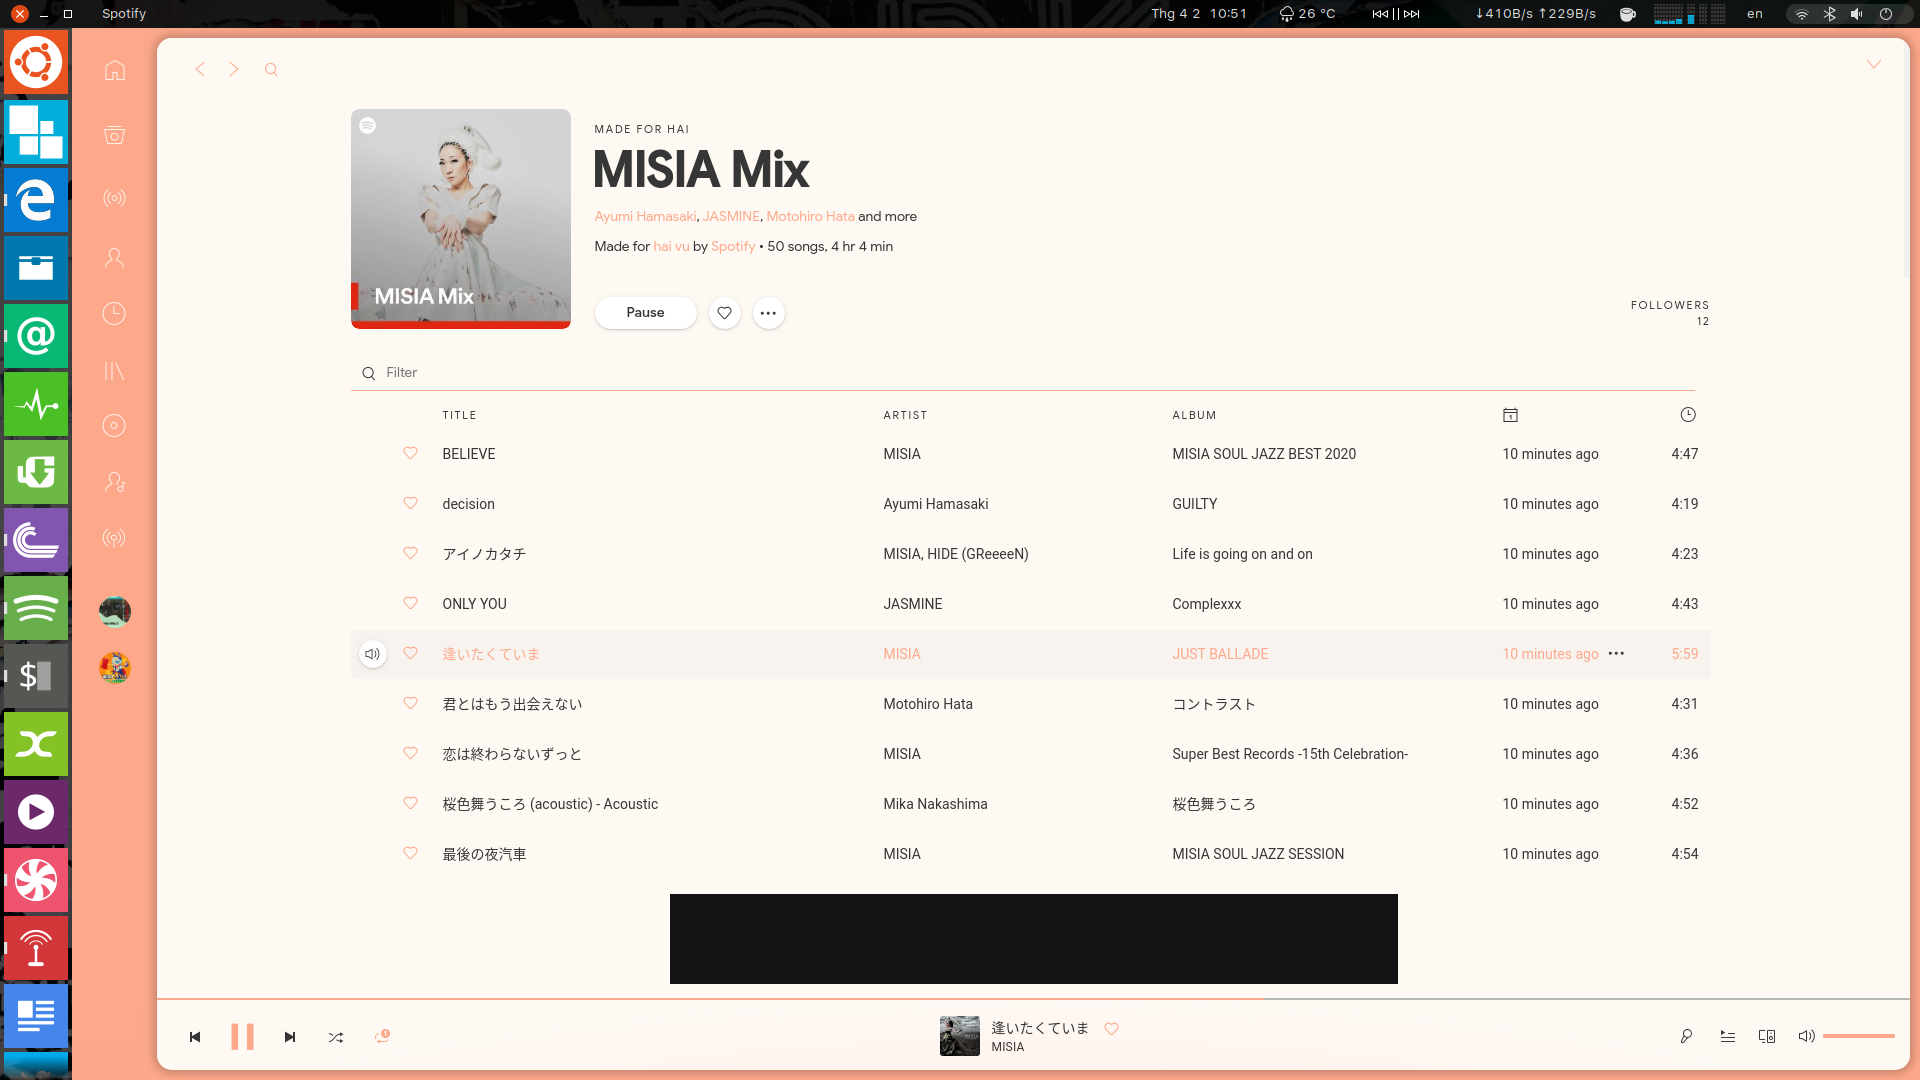Open the Spotify link in the playlist description
1920x1080 pixels.
(x=733, y=246)
